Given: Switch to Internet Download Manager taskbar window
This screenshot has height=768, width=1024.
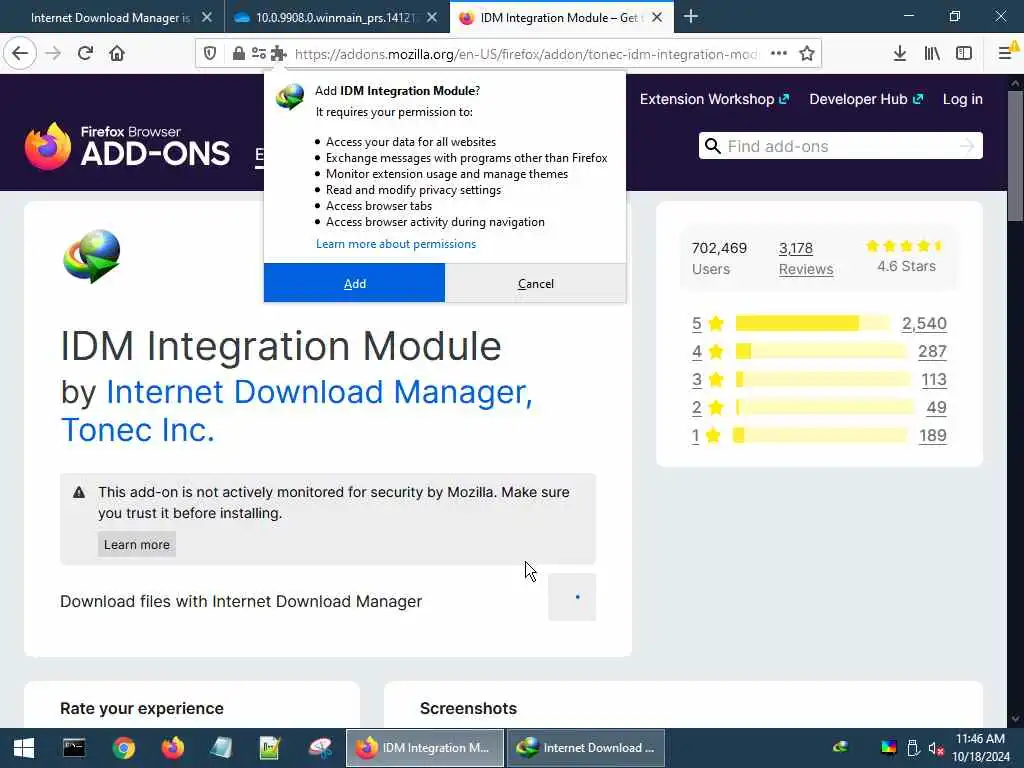Looking at the screenshot, I should tap(586, 748).
